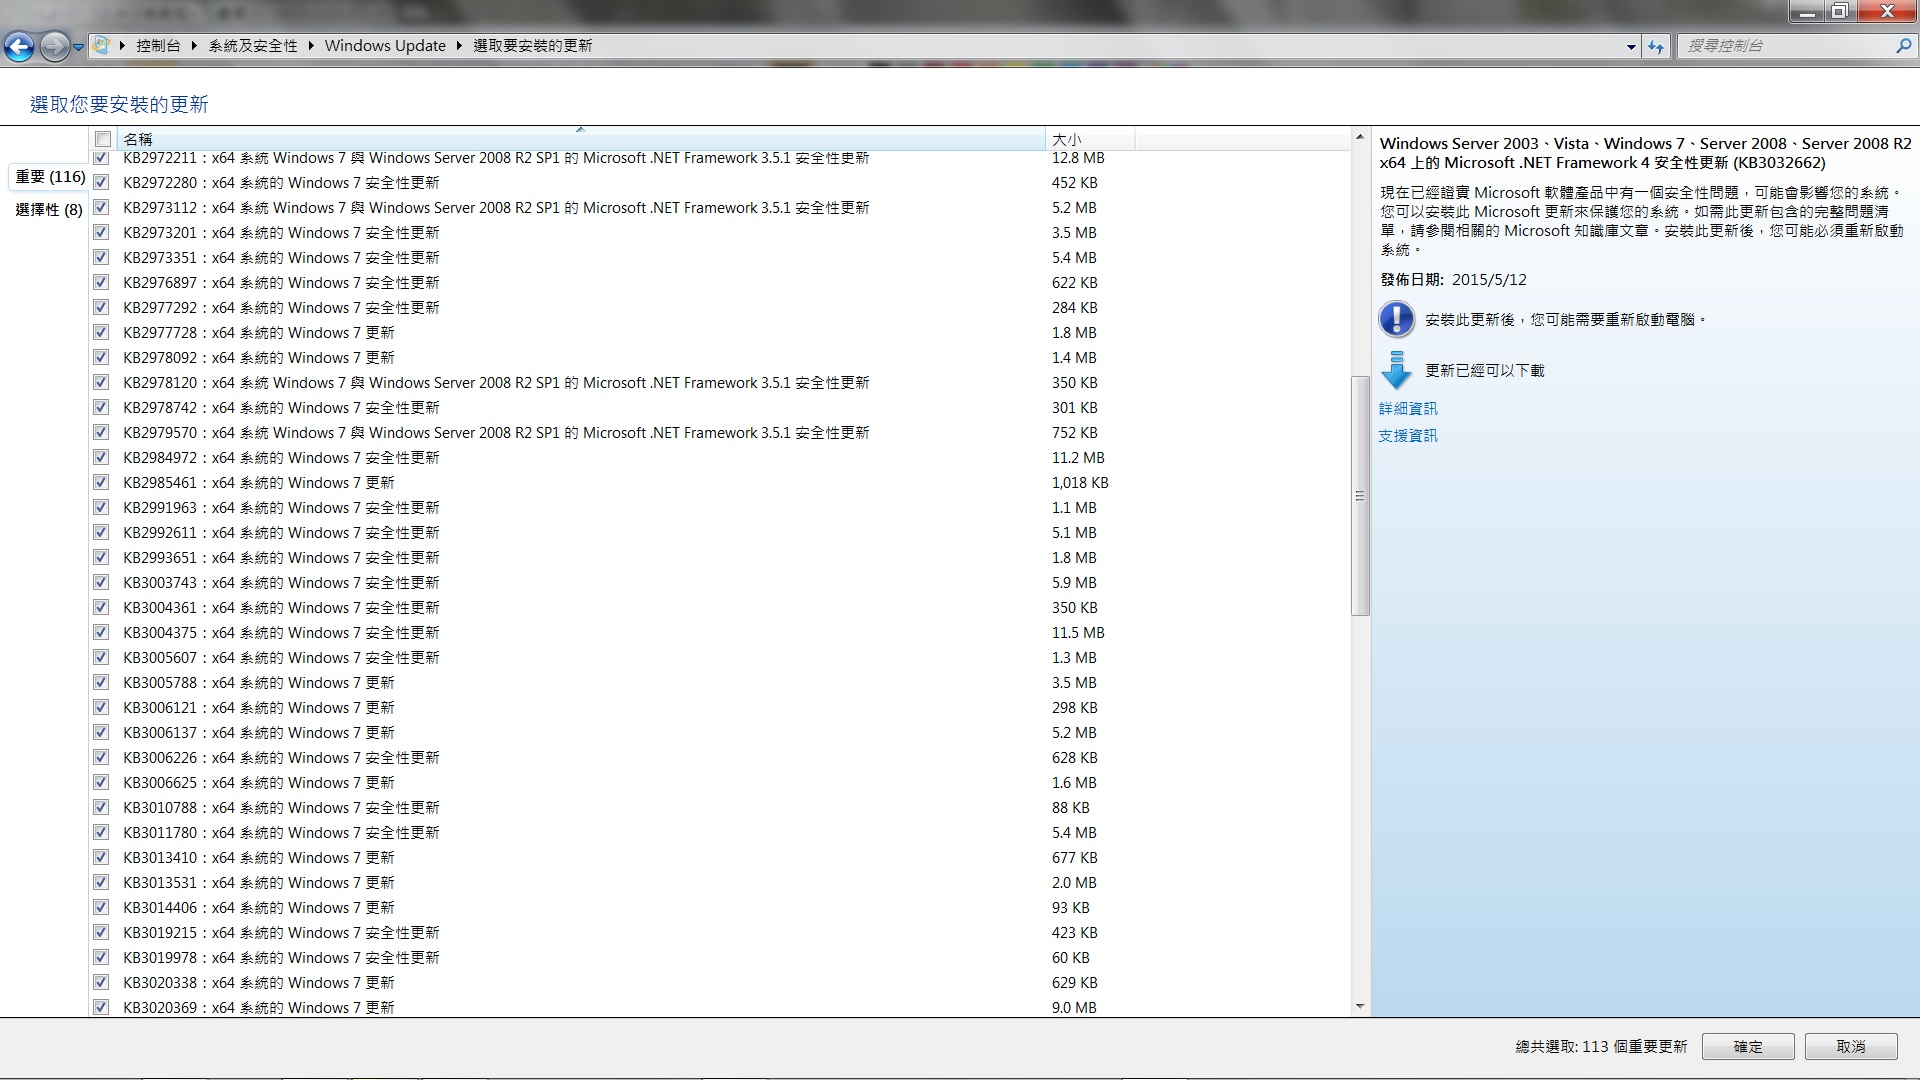1920x1080 pixels.
Task: Restore the window size
Action: [x=1839, y=12]
